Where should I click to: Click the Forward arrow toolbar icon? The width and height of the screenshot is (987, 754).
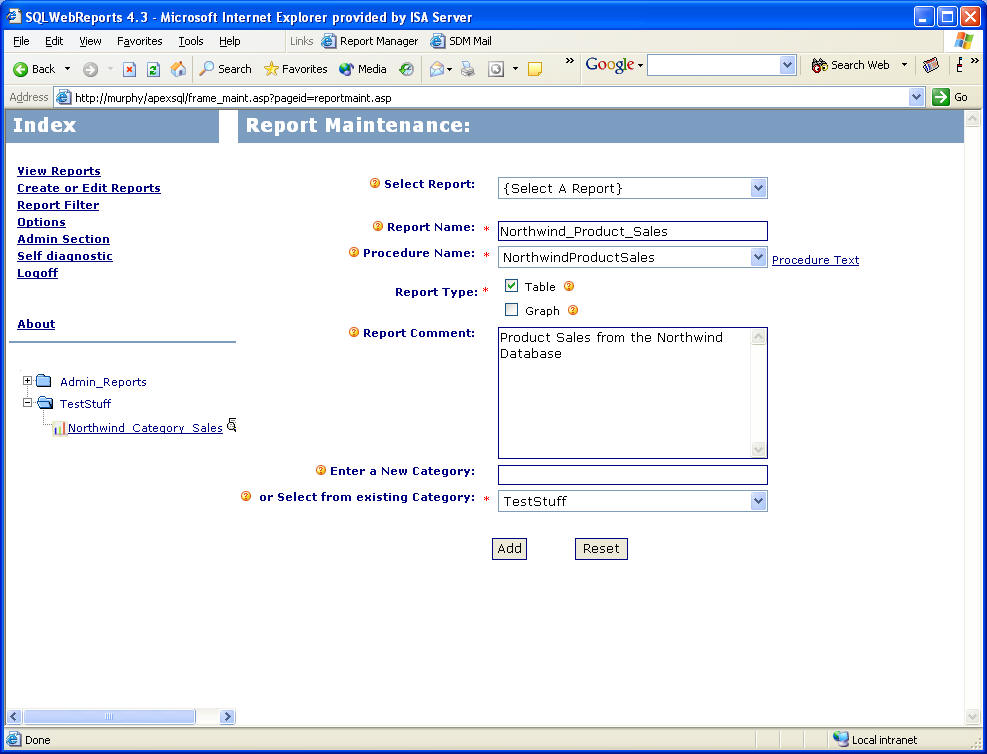coord(90,69)
